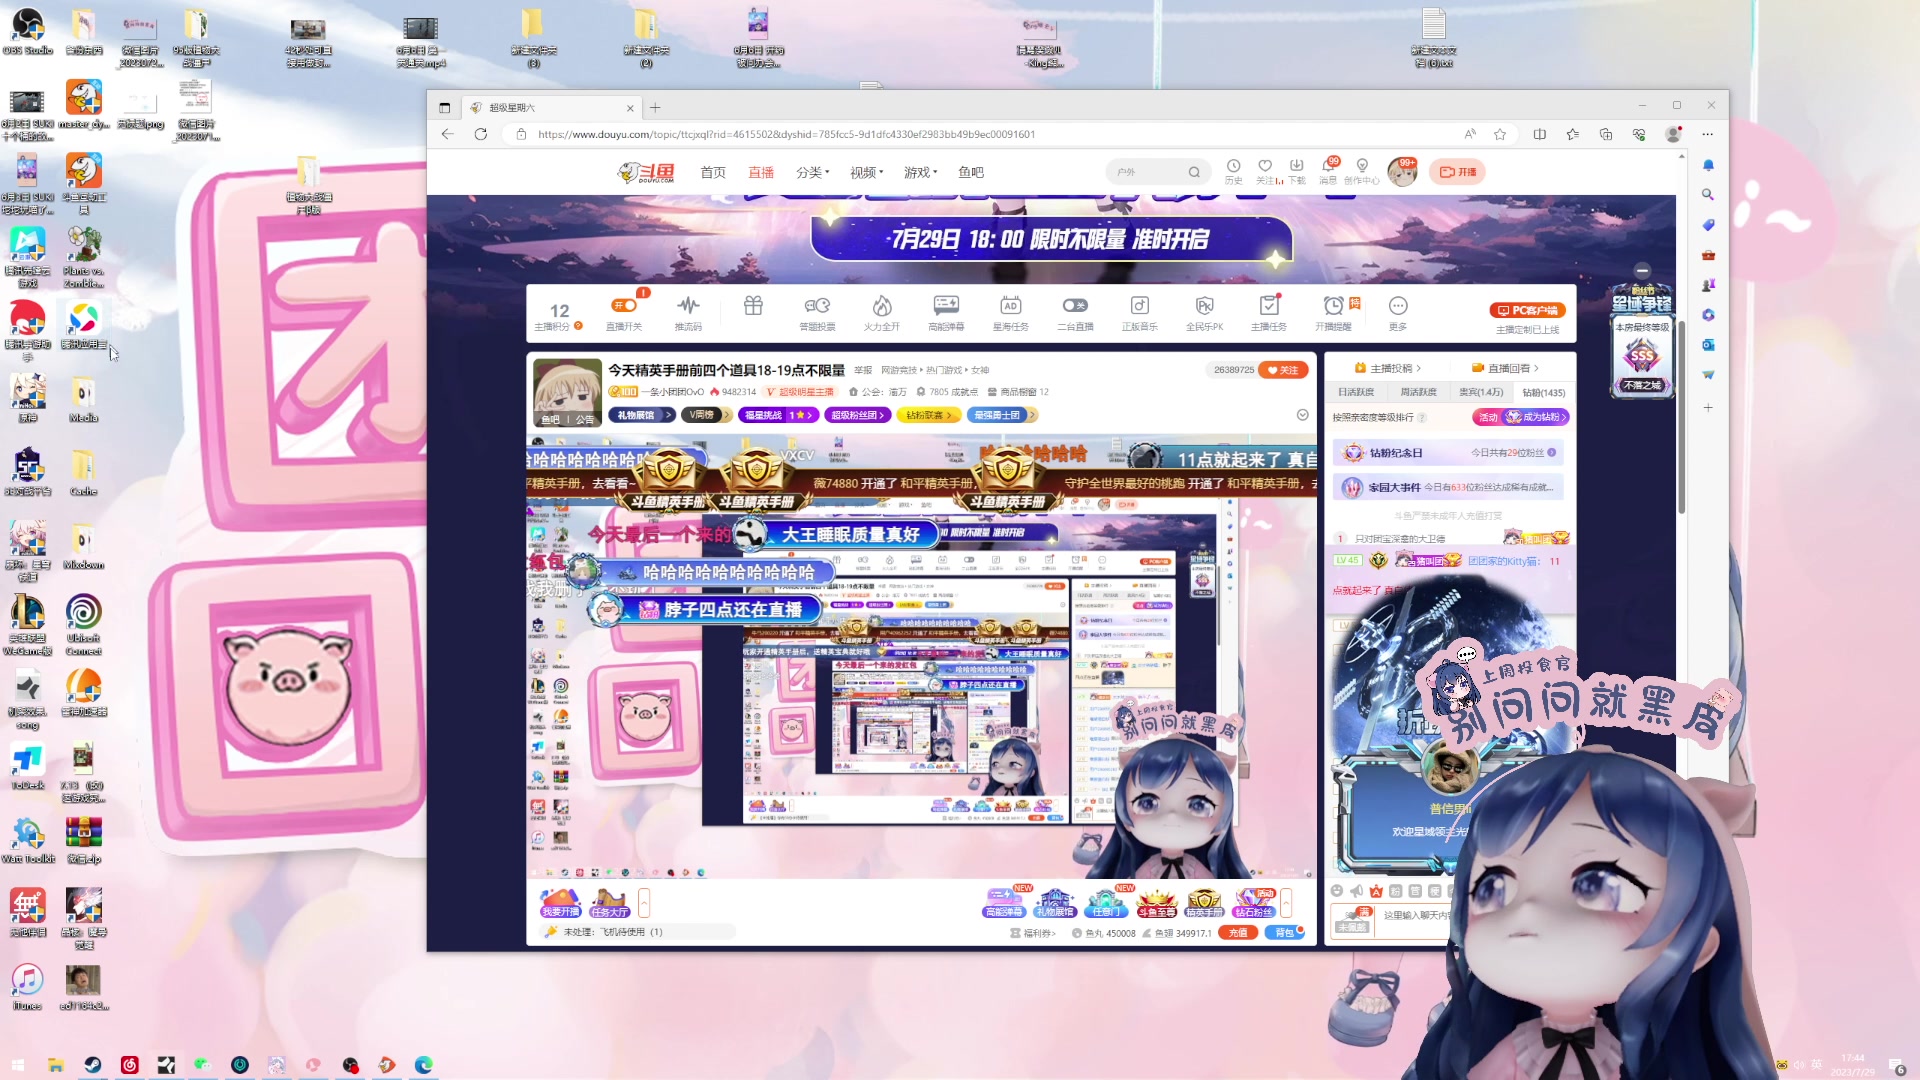Toggle the 二台直播 second stream switch
Screen dimensions: 1920x1080
1075,306
